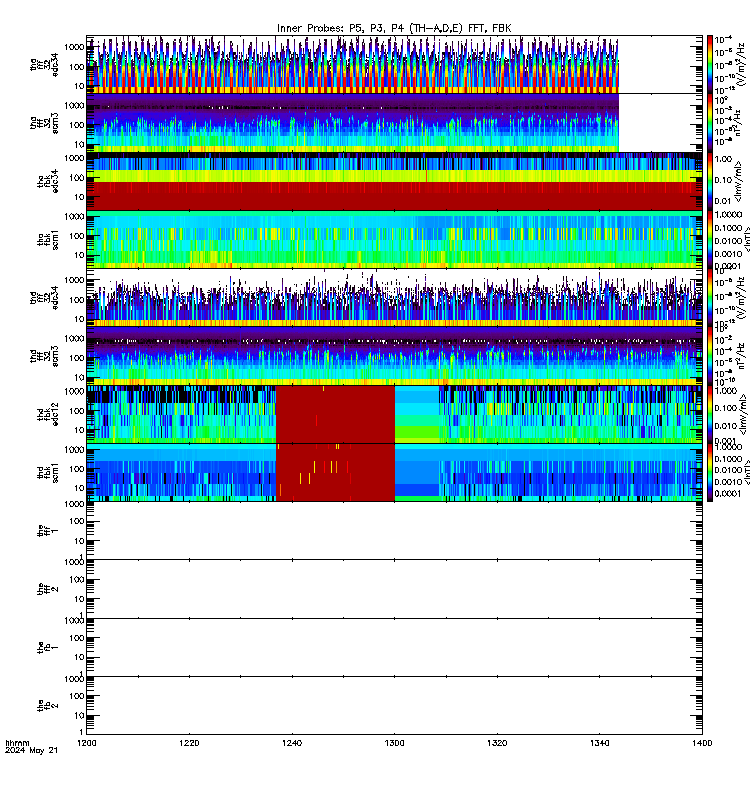Viewport: 750px width, 800px height.
Task: Click the 1300 time axis label
Action: coord(394,743)
